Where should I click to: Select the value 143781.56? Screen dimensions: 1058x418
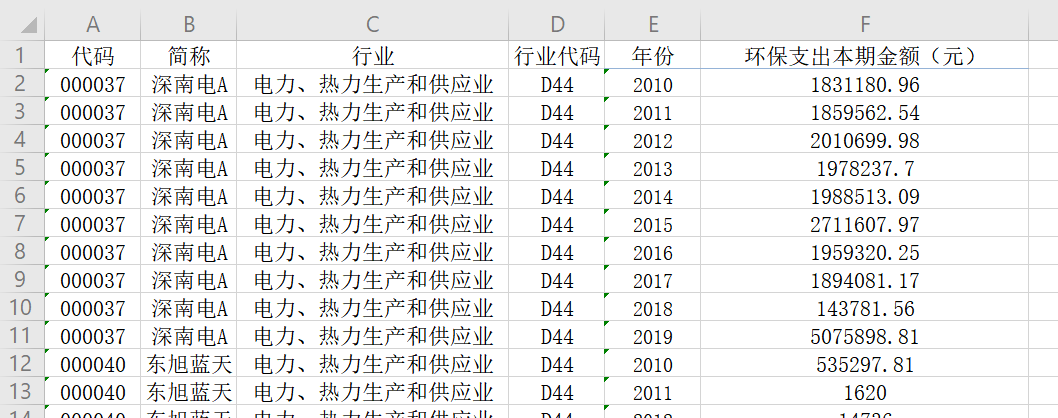(x=865, y=309)
